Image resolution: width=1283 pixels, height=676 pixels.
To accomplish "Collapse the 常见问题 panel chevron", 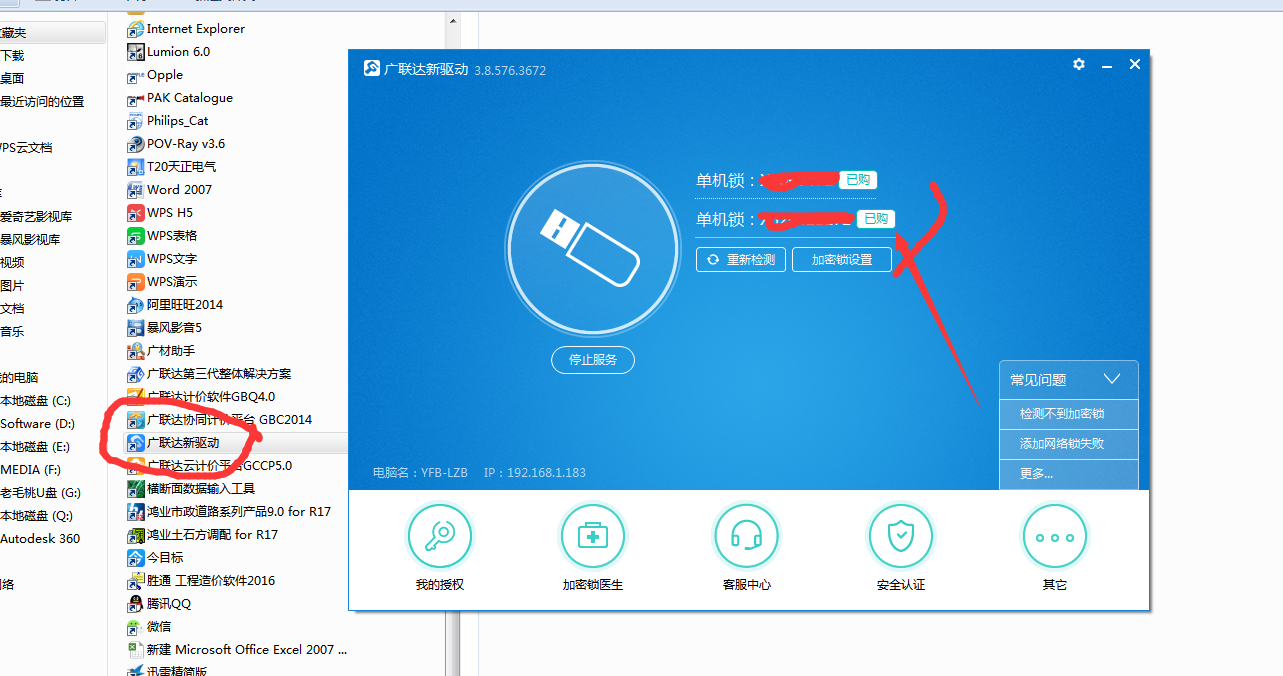I will pos(1112,380).
